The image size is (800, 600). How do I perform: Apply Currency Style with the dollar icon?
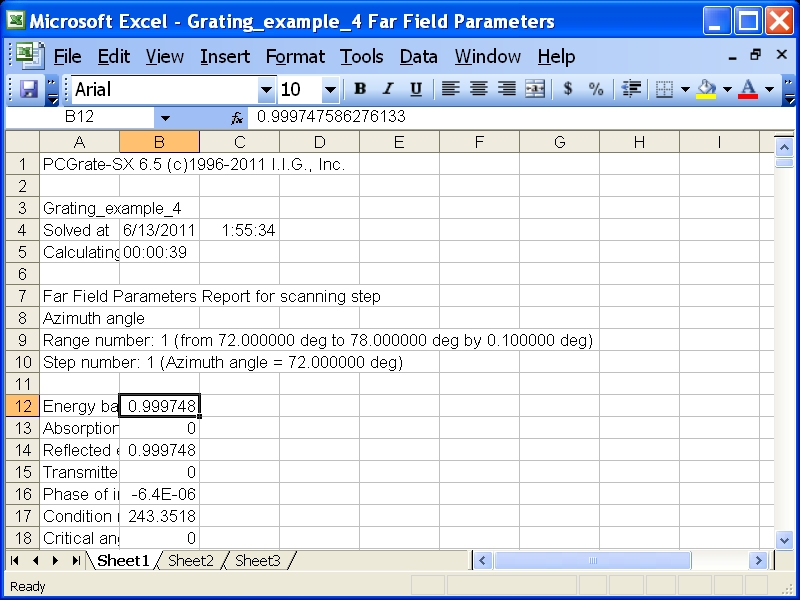(567, 89)
